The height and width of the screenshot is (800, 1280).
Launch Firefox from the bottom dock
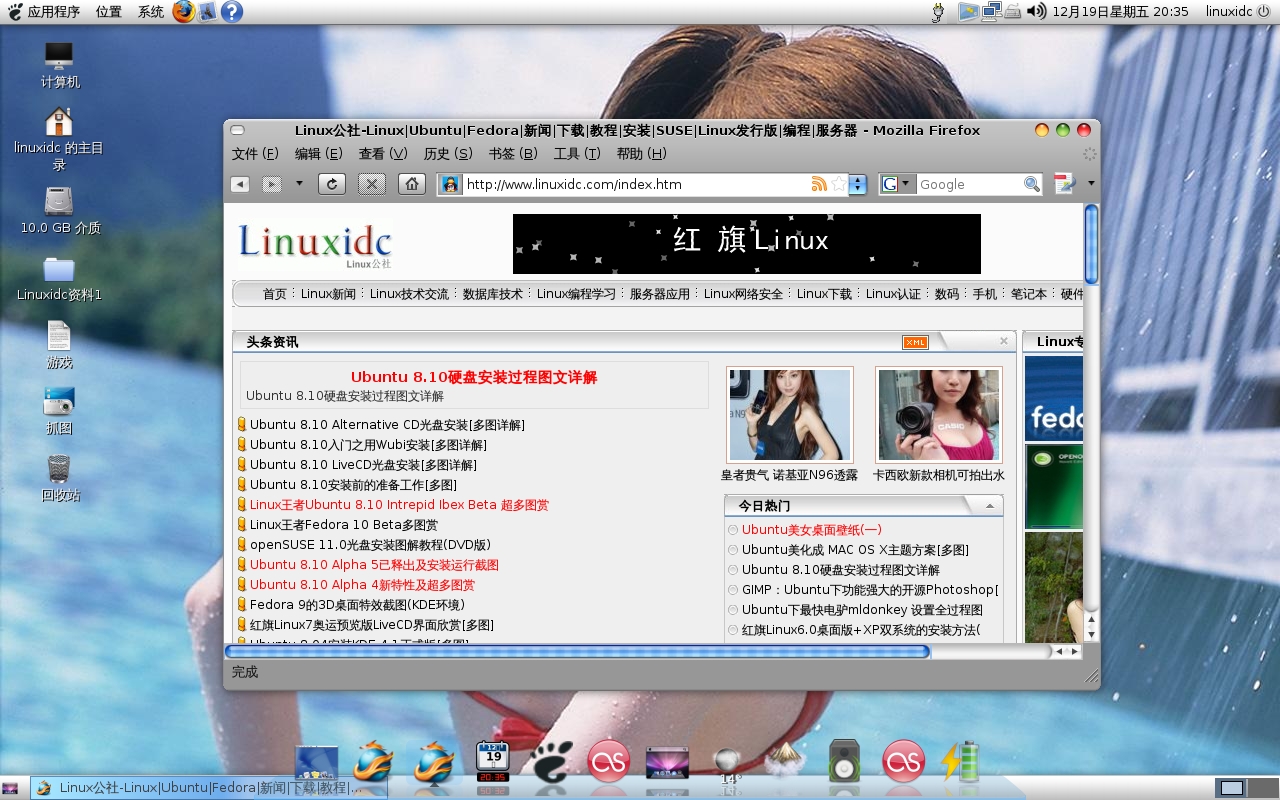click(370, 760)
